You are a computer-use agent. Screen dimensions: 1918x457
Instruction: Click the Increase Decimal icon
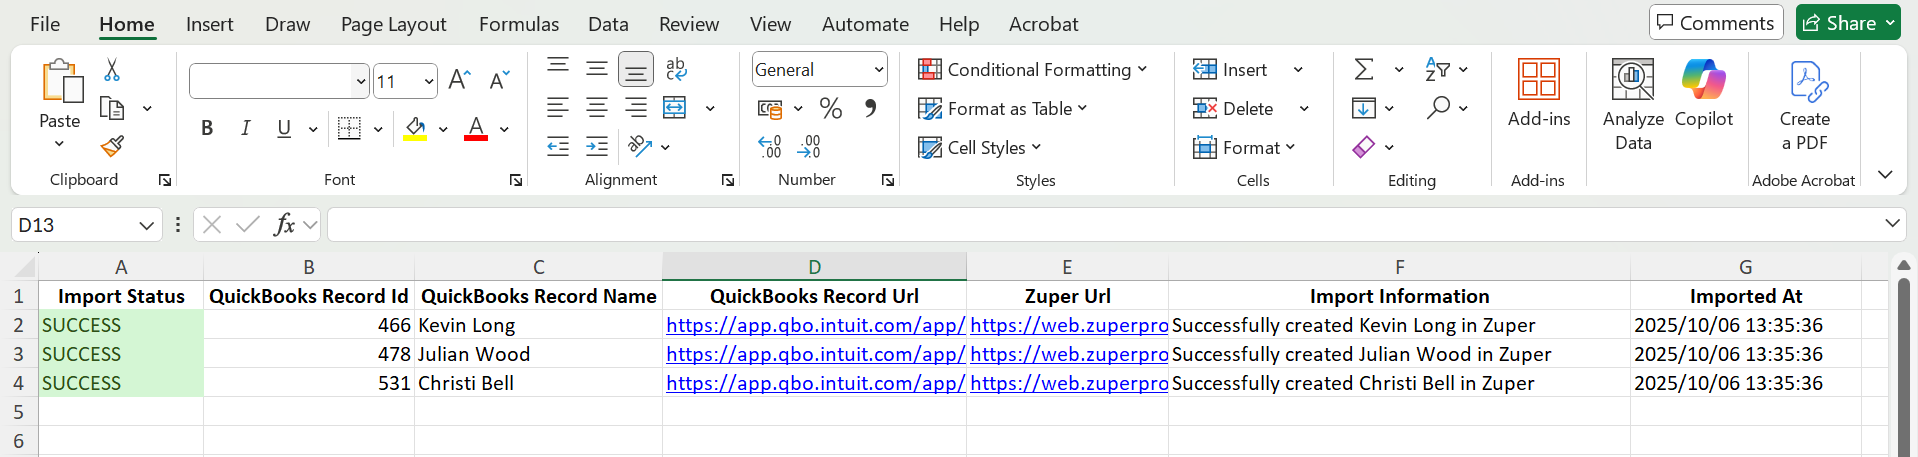(x=770, y=147)
